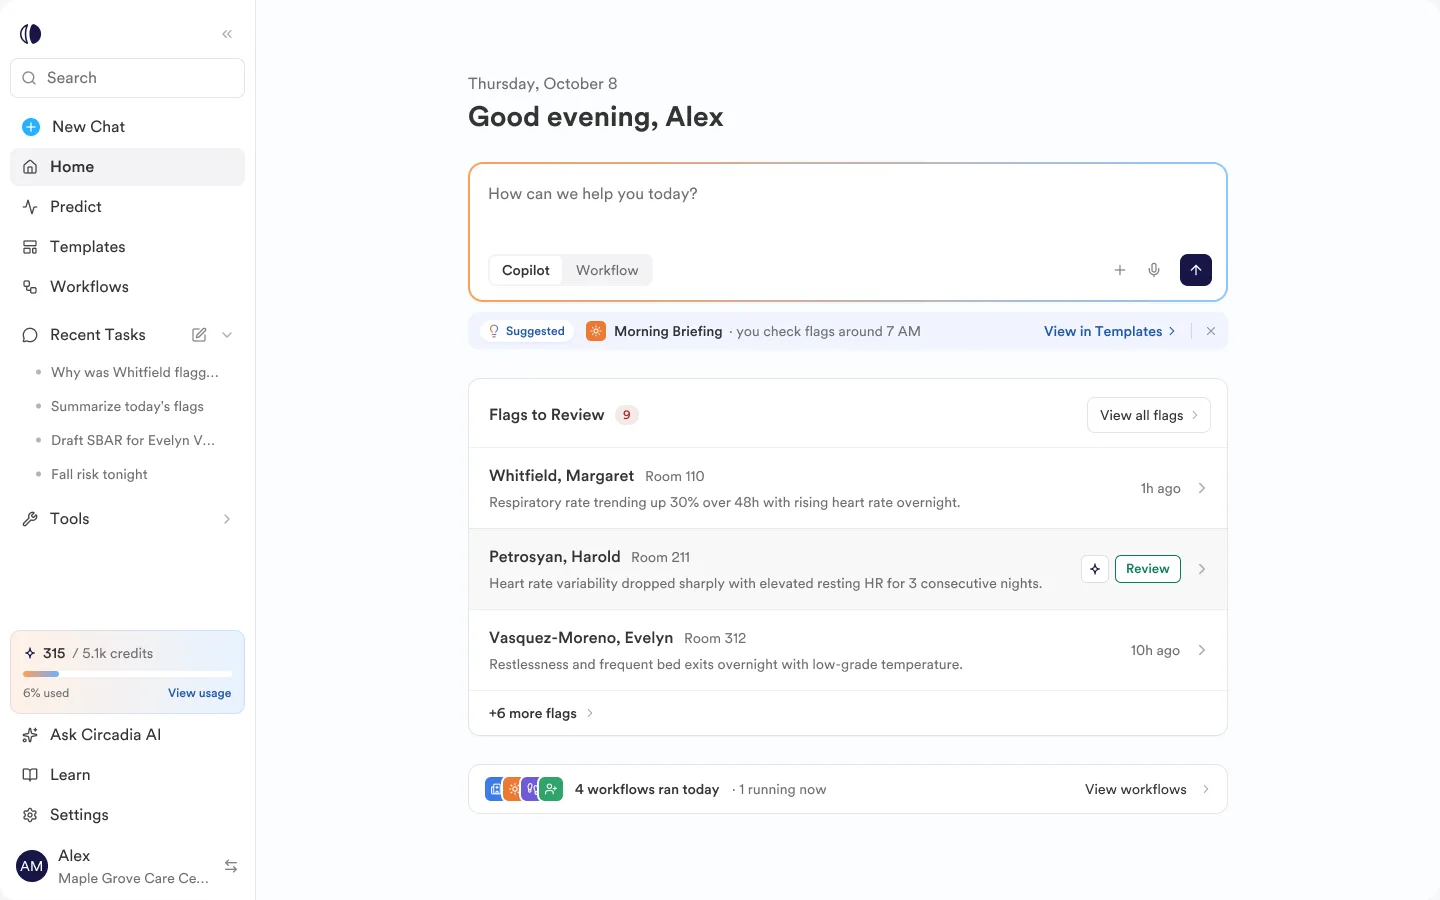Send the prompt with the arrow button
Viewport: 1440px width, 900px height.
pos(1196,270)
